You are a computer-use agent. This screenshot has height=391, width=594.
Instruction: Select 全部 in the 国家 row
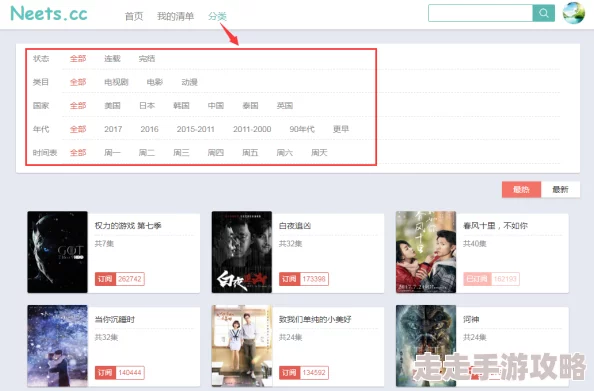click(x=78, y=105)
